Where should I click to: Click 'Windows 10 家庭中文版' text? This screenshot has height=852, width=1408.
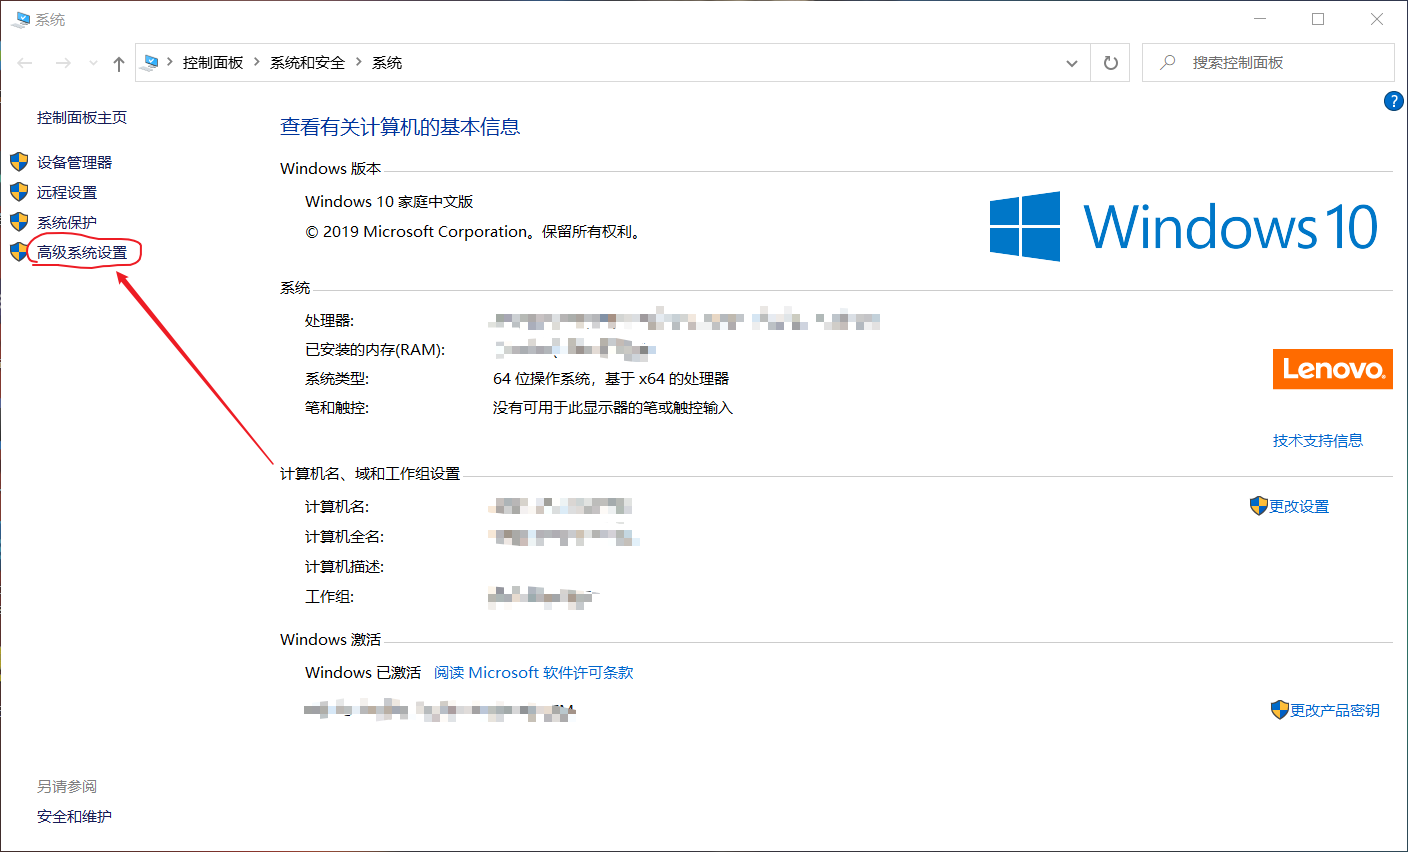389,201
